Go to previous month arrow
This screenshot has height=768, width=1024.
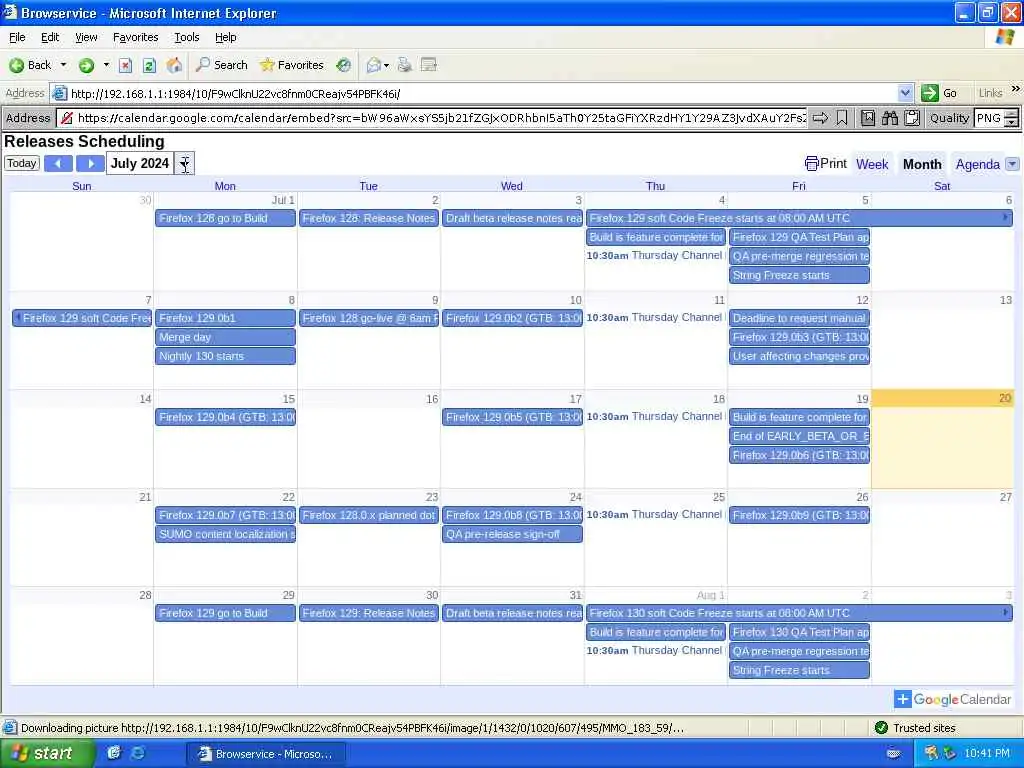(58, 163)
